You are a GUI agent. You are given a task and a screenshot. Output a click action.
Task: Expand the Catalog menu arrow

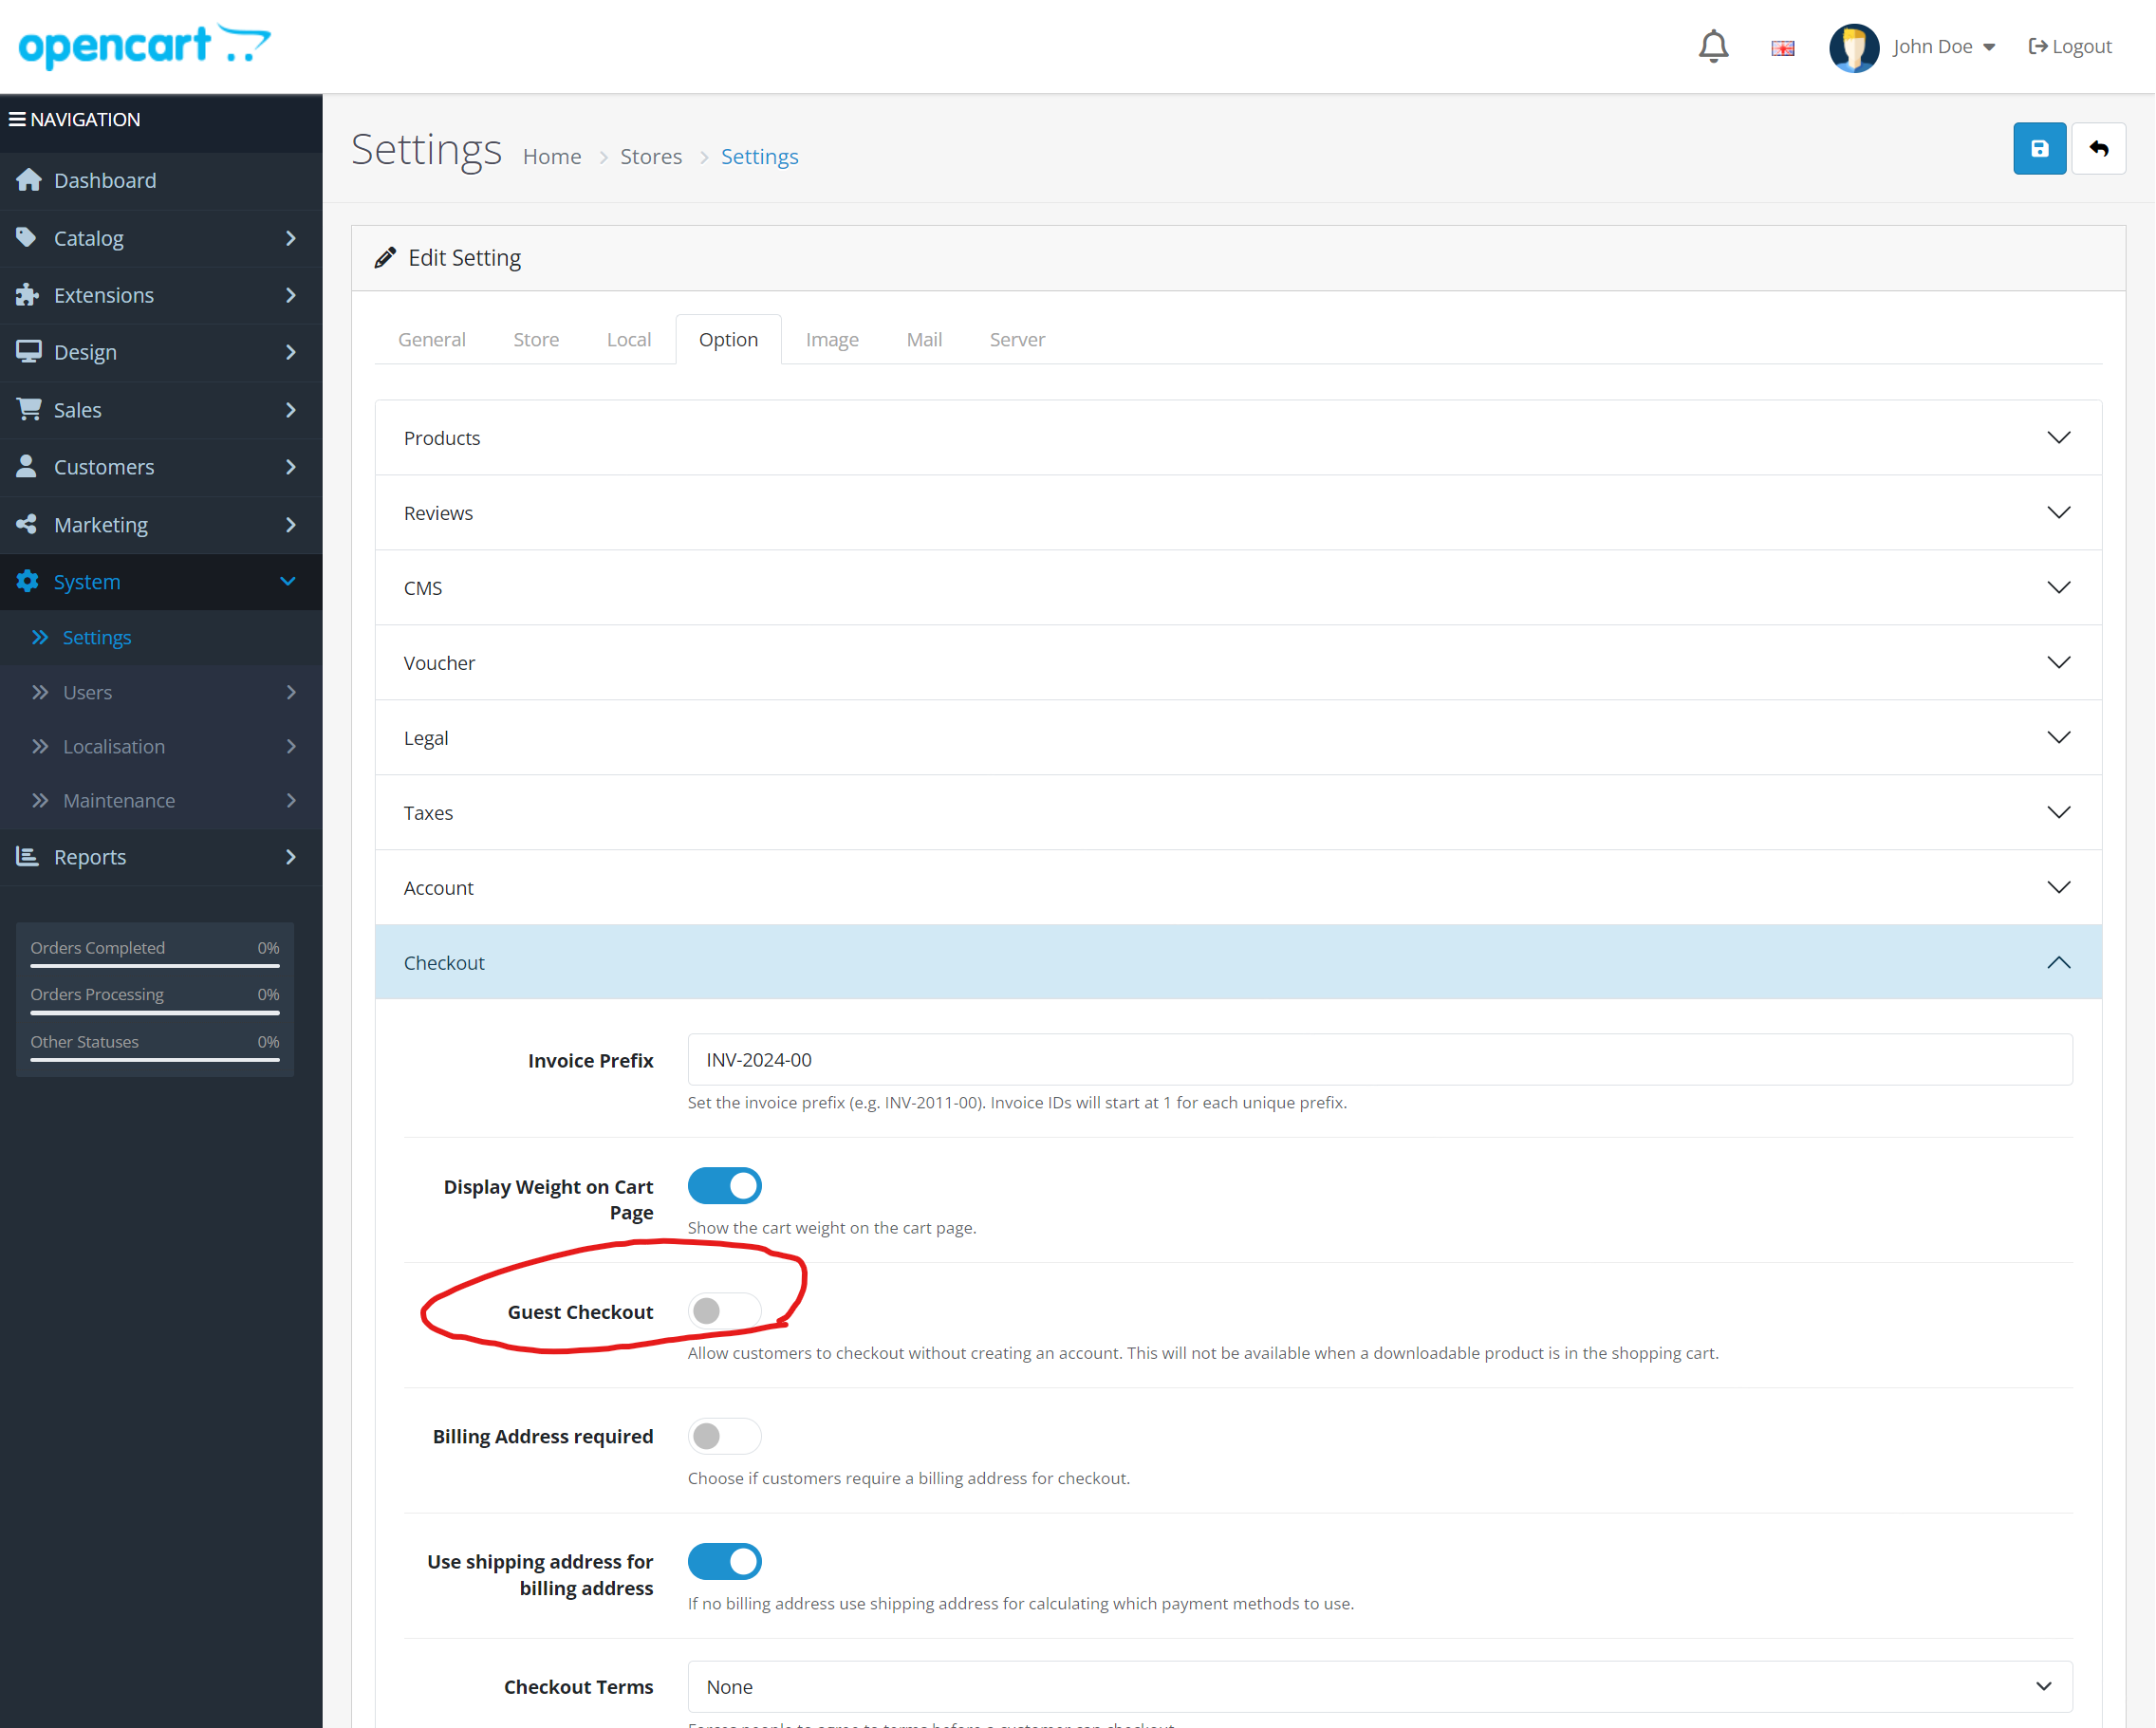(291, 238)
